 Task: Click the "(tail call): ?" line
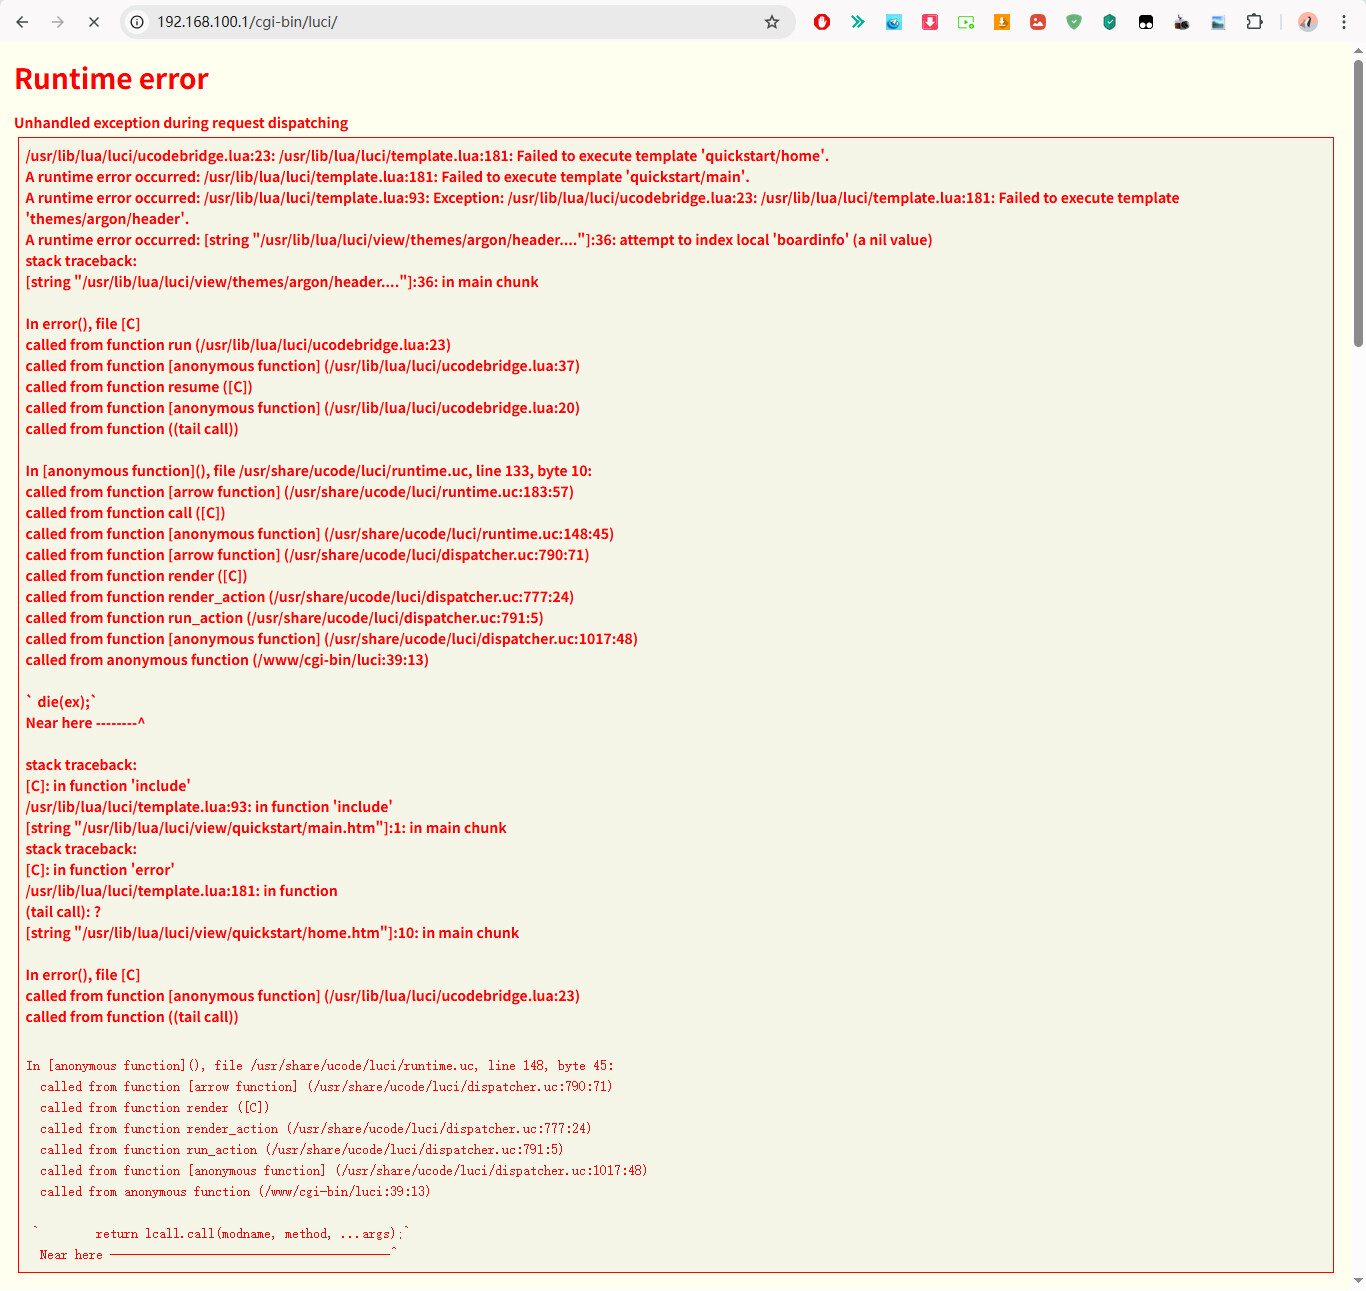click(63, 912)
